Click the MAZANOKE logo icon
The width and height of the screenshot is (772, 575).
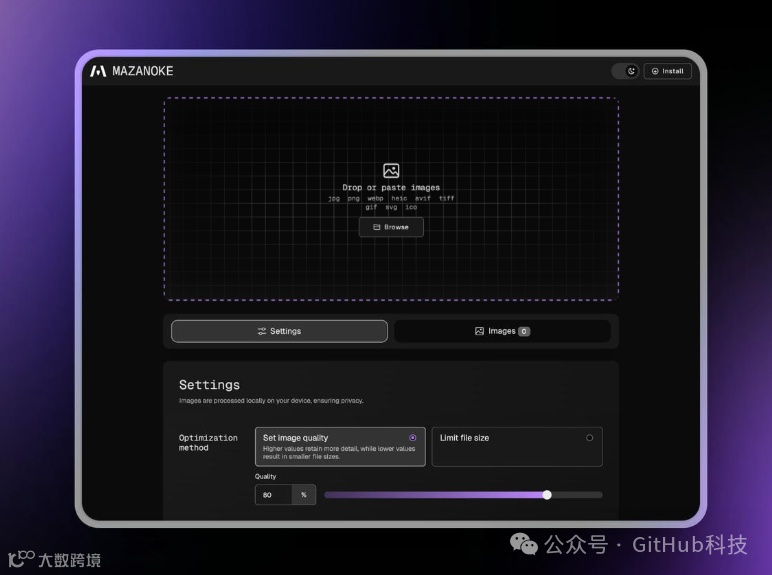coord(98,71)
